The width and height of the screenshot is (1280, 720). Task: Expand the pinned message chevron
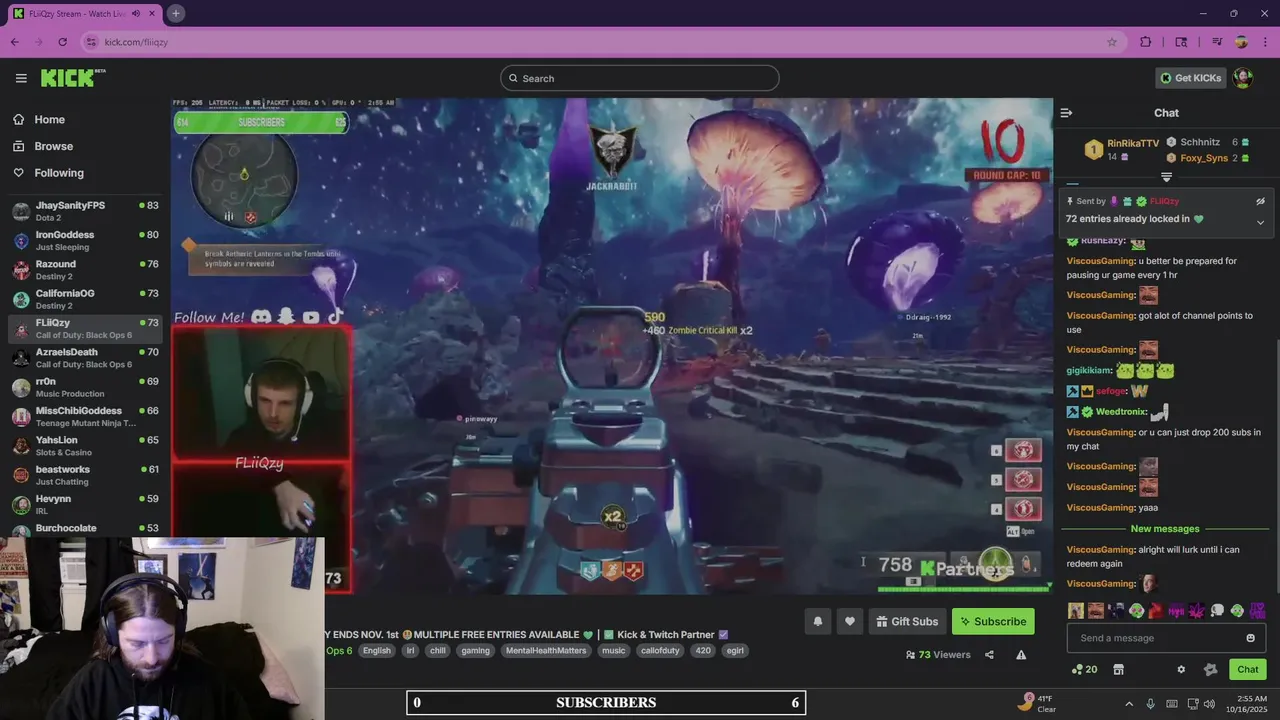click(x=1260, y=222)
